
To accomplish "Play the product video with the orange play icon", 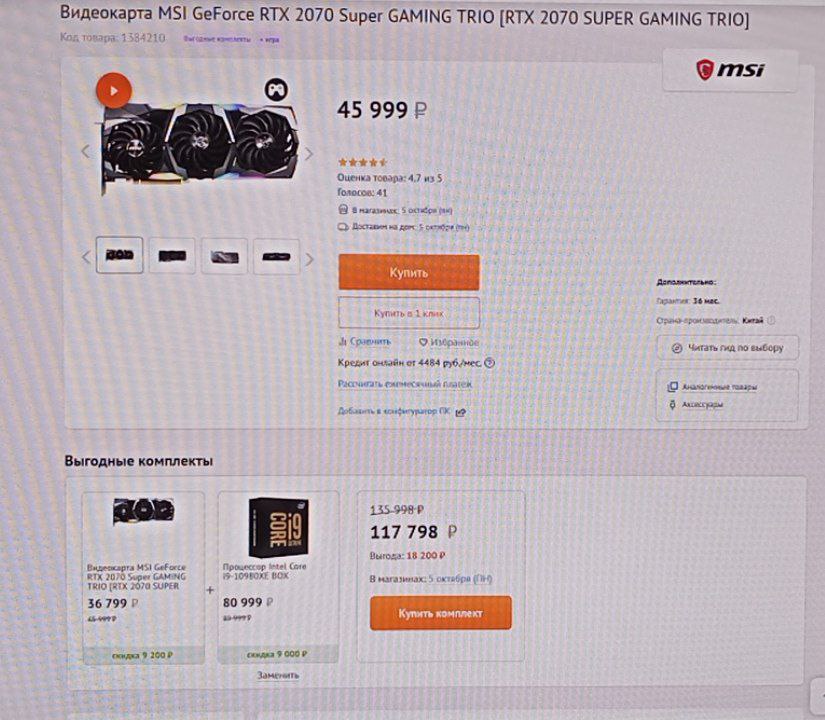I will coord(114,91).
